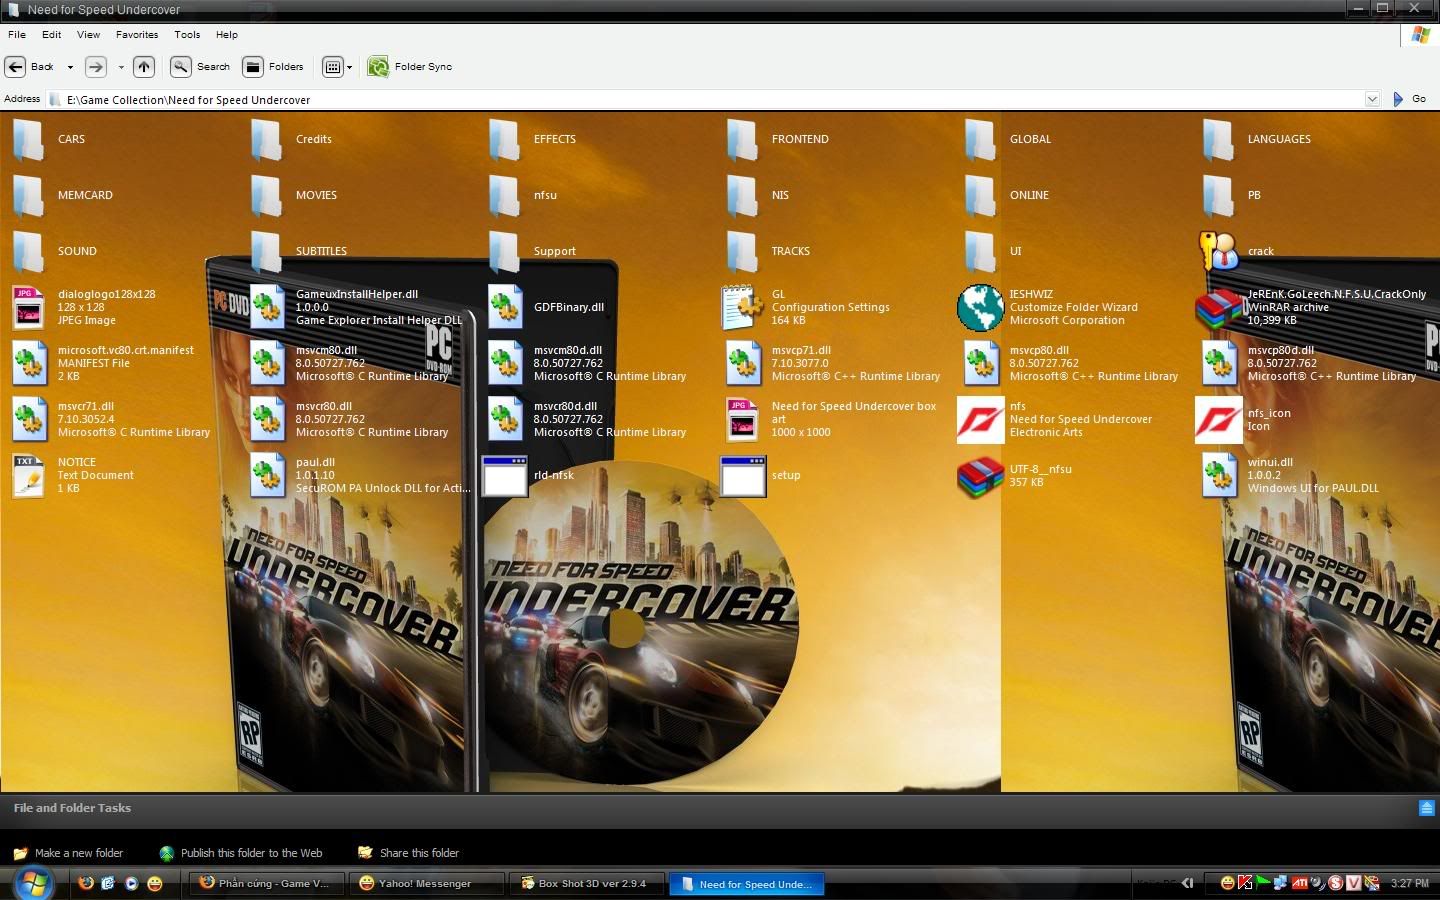
Task: Select the Credits folder
Action: point(291,139)
